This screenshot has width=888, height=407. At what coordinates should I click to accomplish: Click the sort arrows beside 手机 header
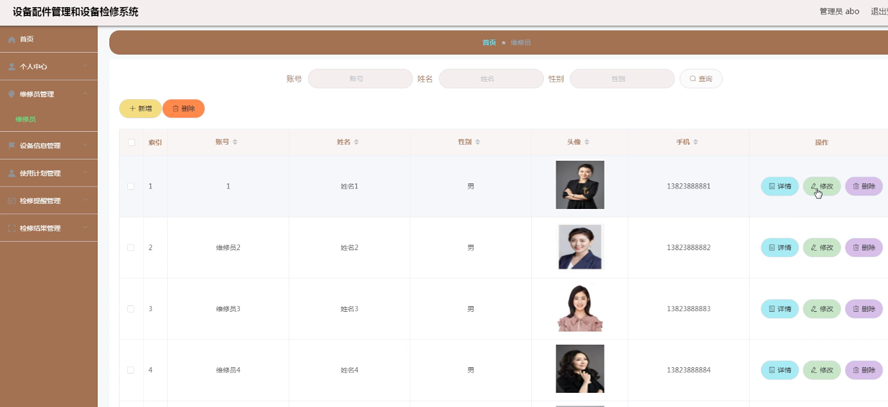click(696, 142)
